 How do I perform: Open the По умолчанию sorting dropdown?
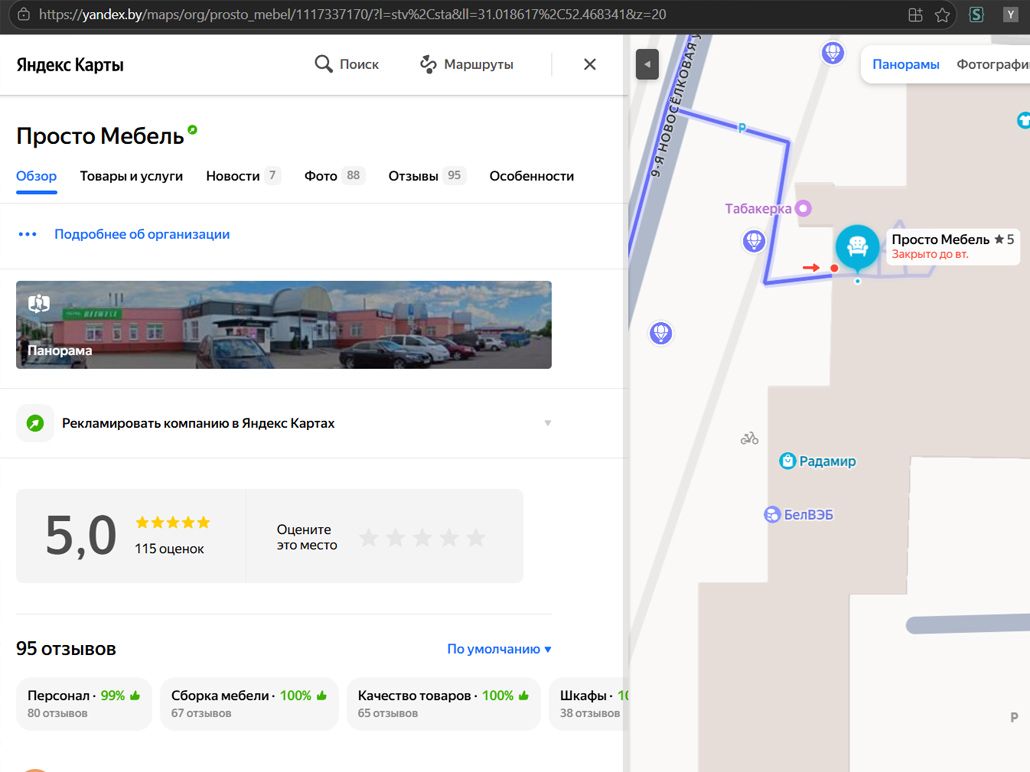click(499, 649)
